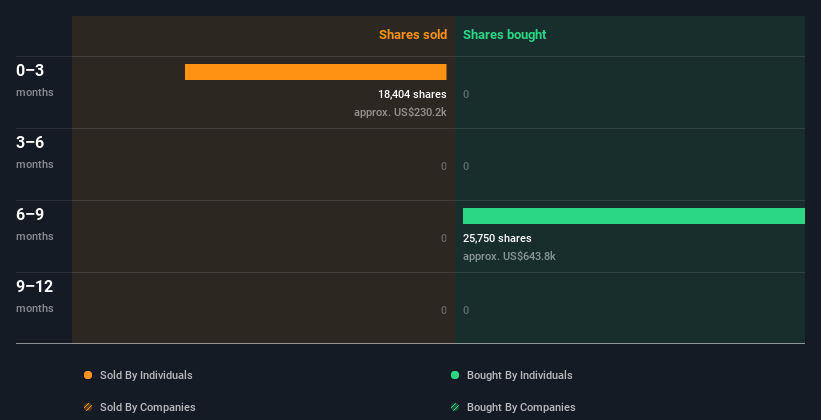Click the 9–12 months row label
The width and height of the screenshot is (821, 420).
click(34, 295)
